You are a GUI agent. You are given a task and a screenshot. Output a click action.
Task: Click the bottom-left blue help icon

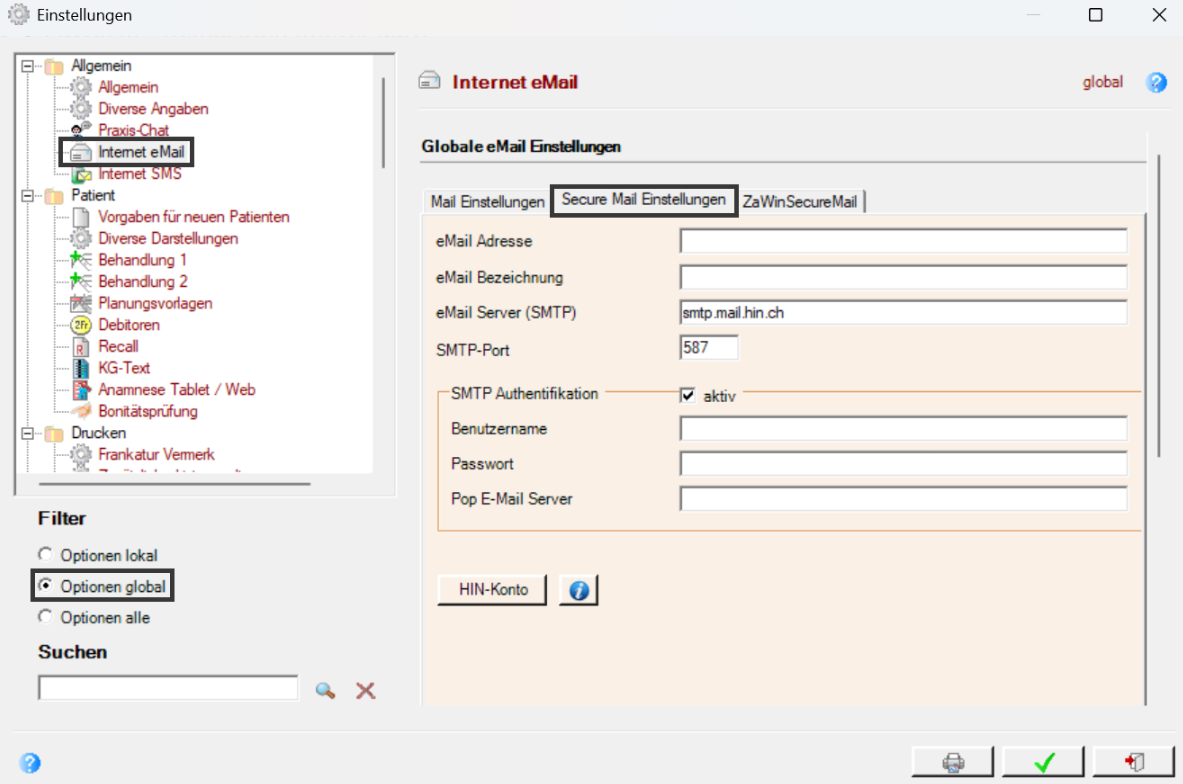click(x=30, y=763)
